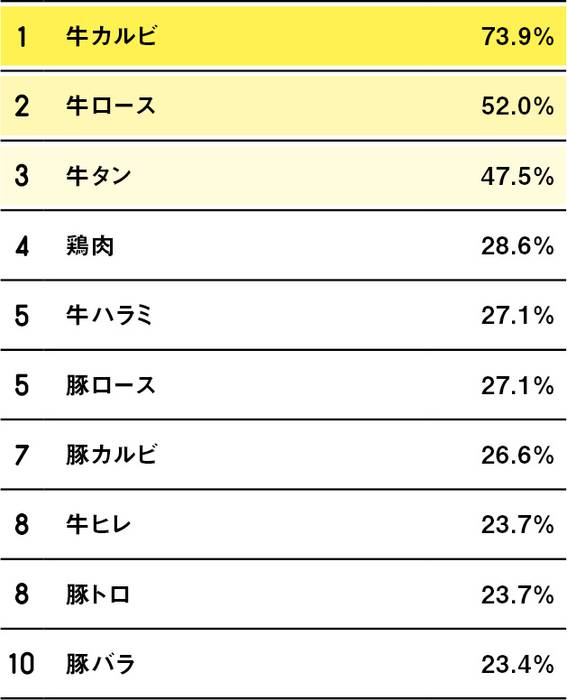Image resolution: width=567 pixels, height=700 pixels.
Task: Click rank number 1 in yellow row
Action: [x=22, y=36]
